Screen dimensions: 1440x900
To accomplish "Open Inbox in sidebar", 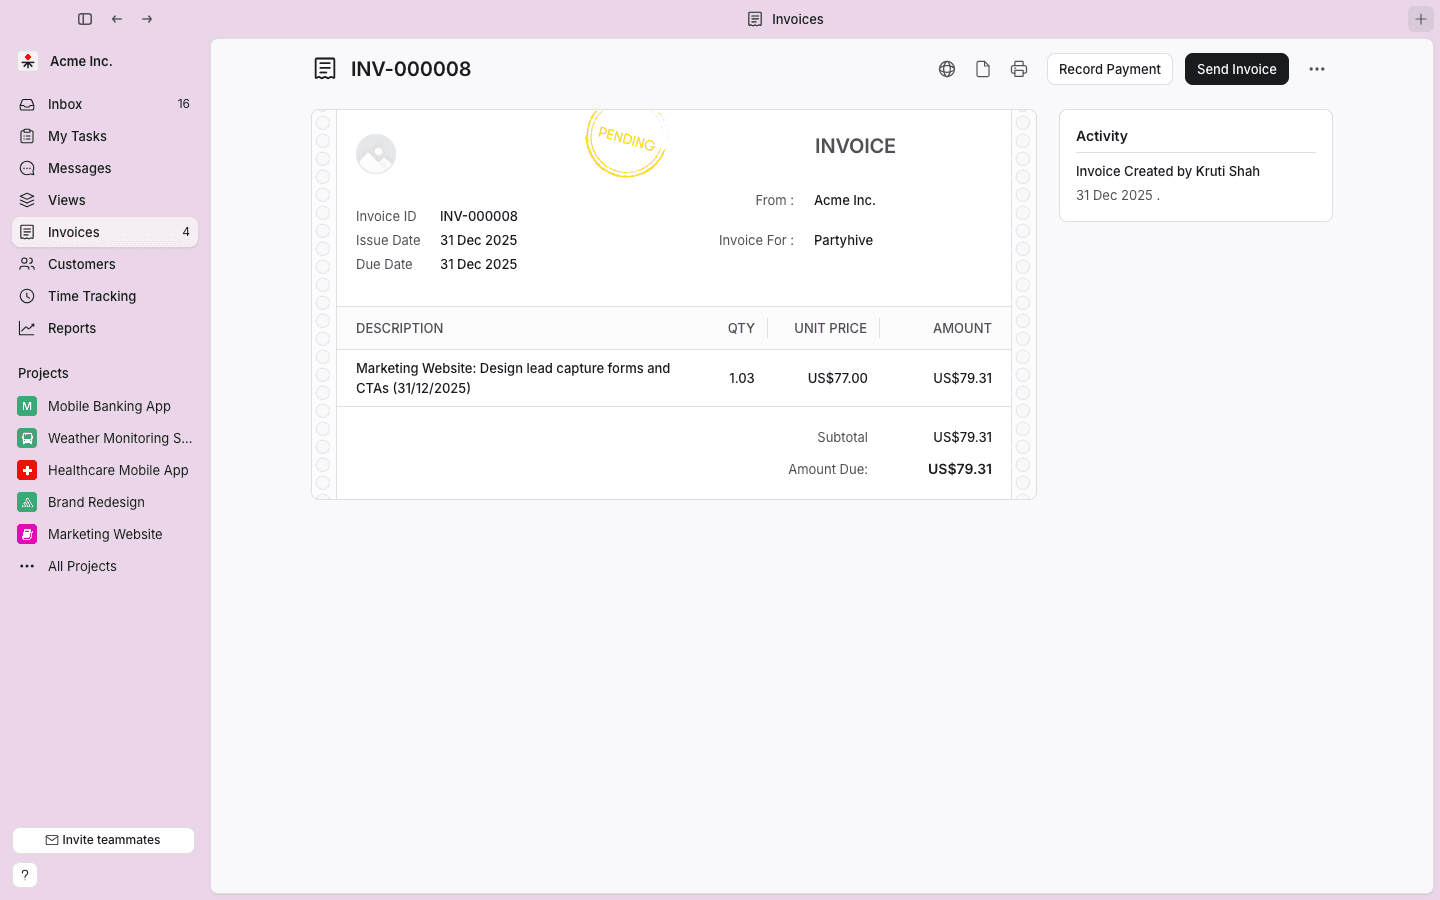I will pos(105,104).
